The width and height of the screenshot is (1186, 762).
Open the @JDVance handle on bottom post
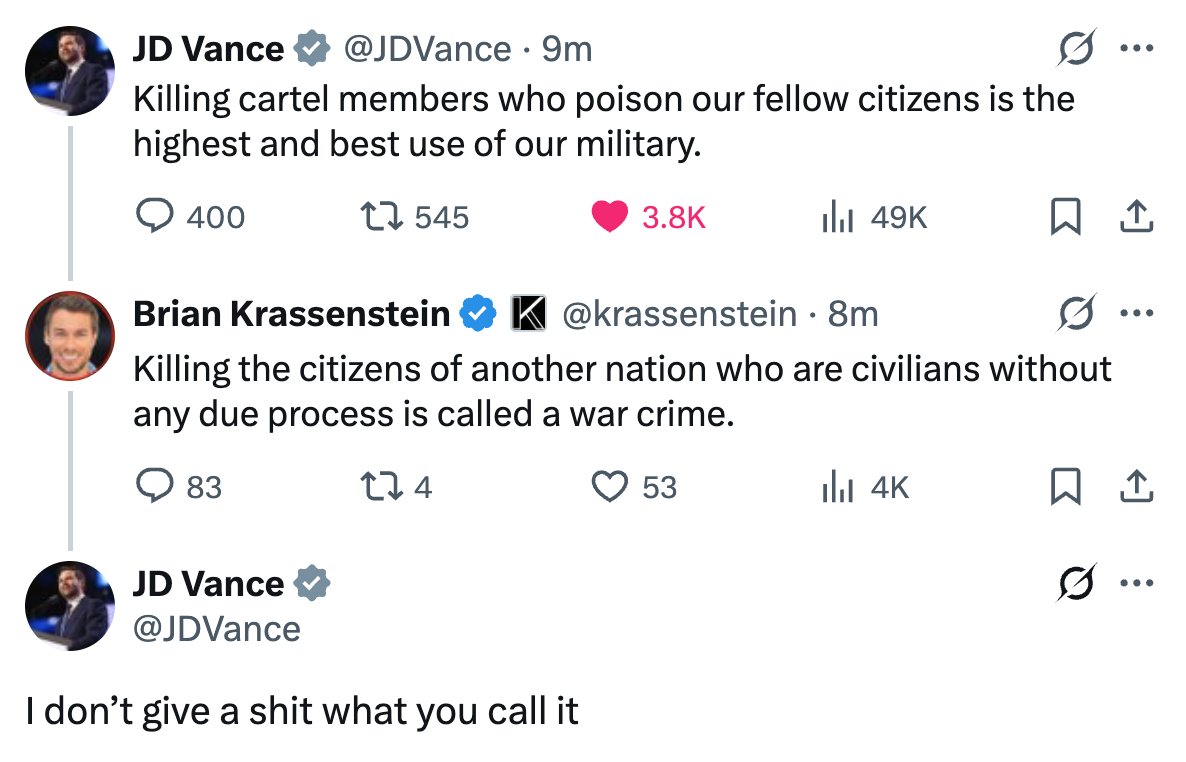click(217, 629)
